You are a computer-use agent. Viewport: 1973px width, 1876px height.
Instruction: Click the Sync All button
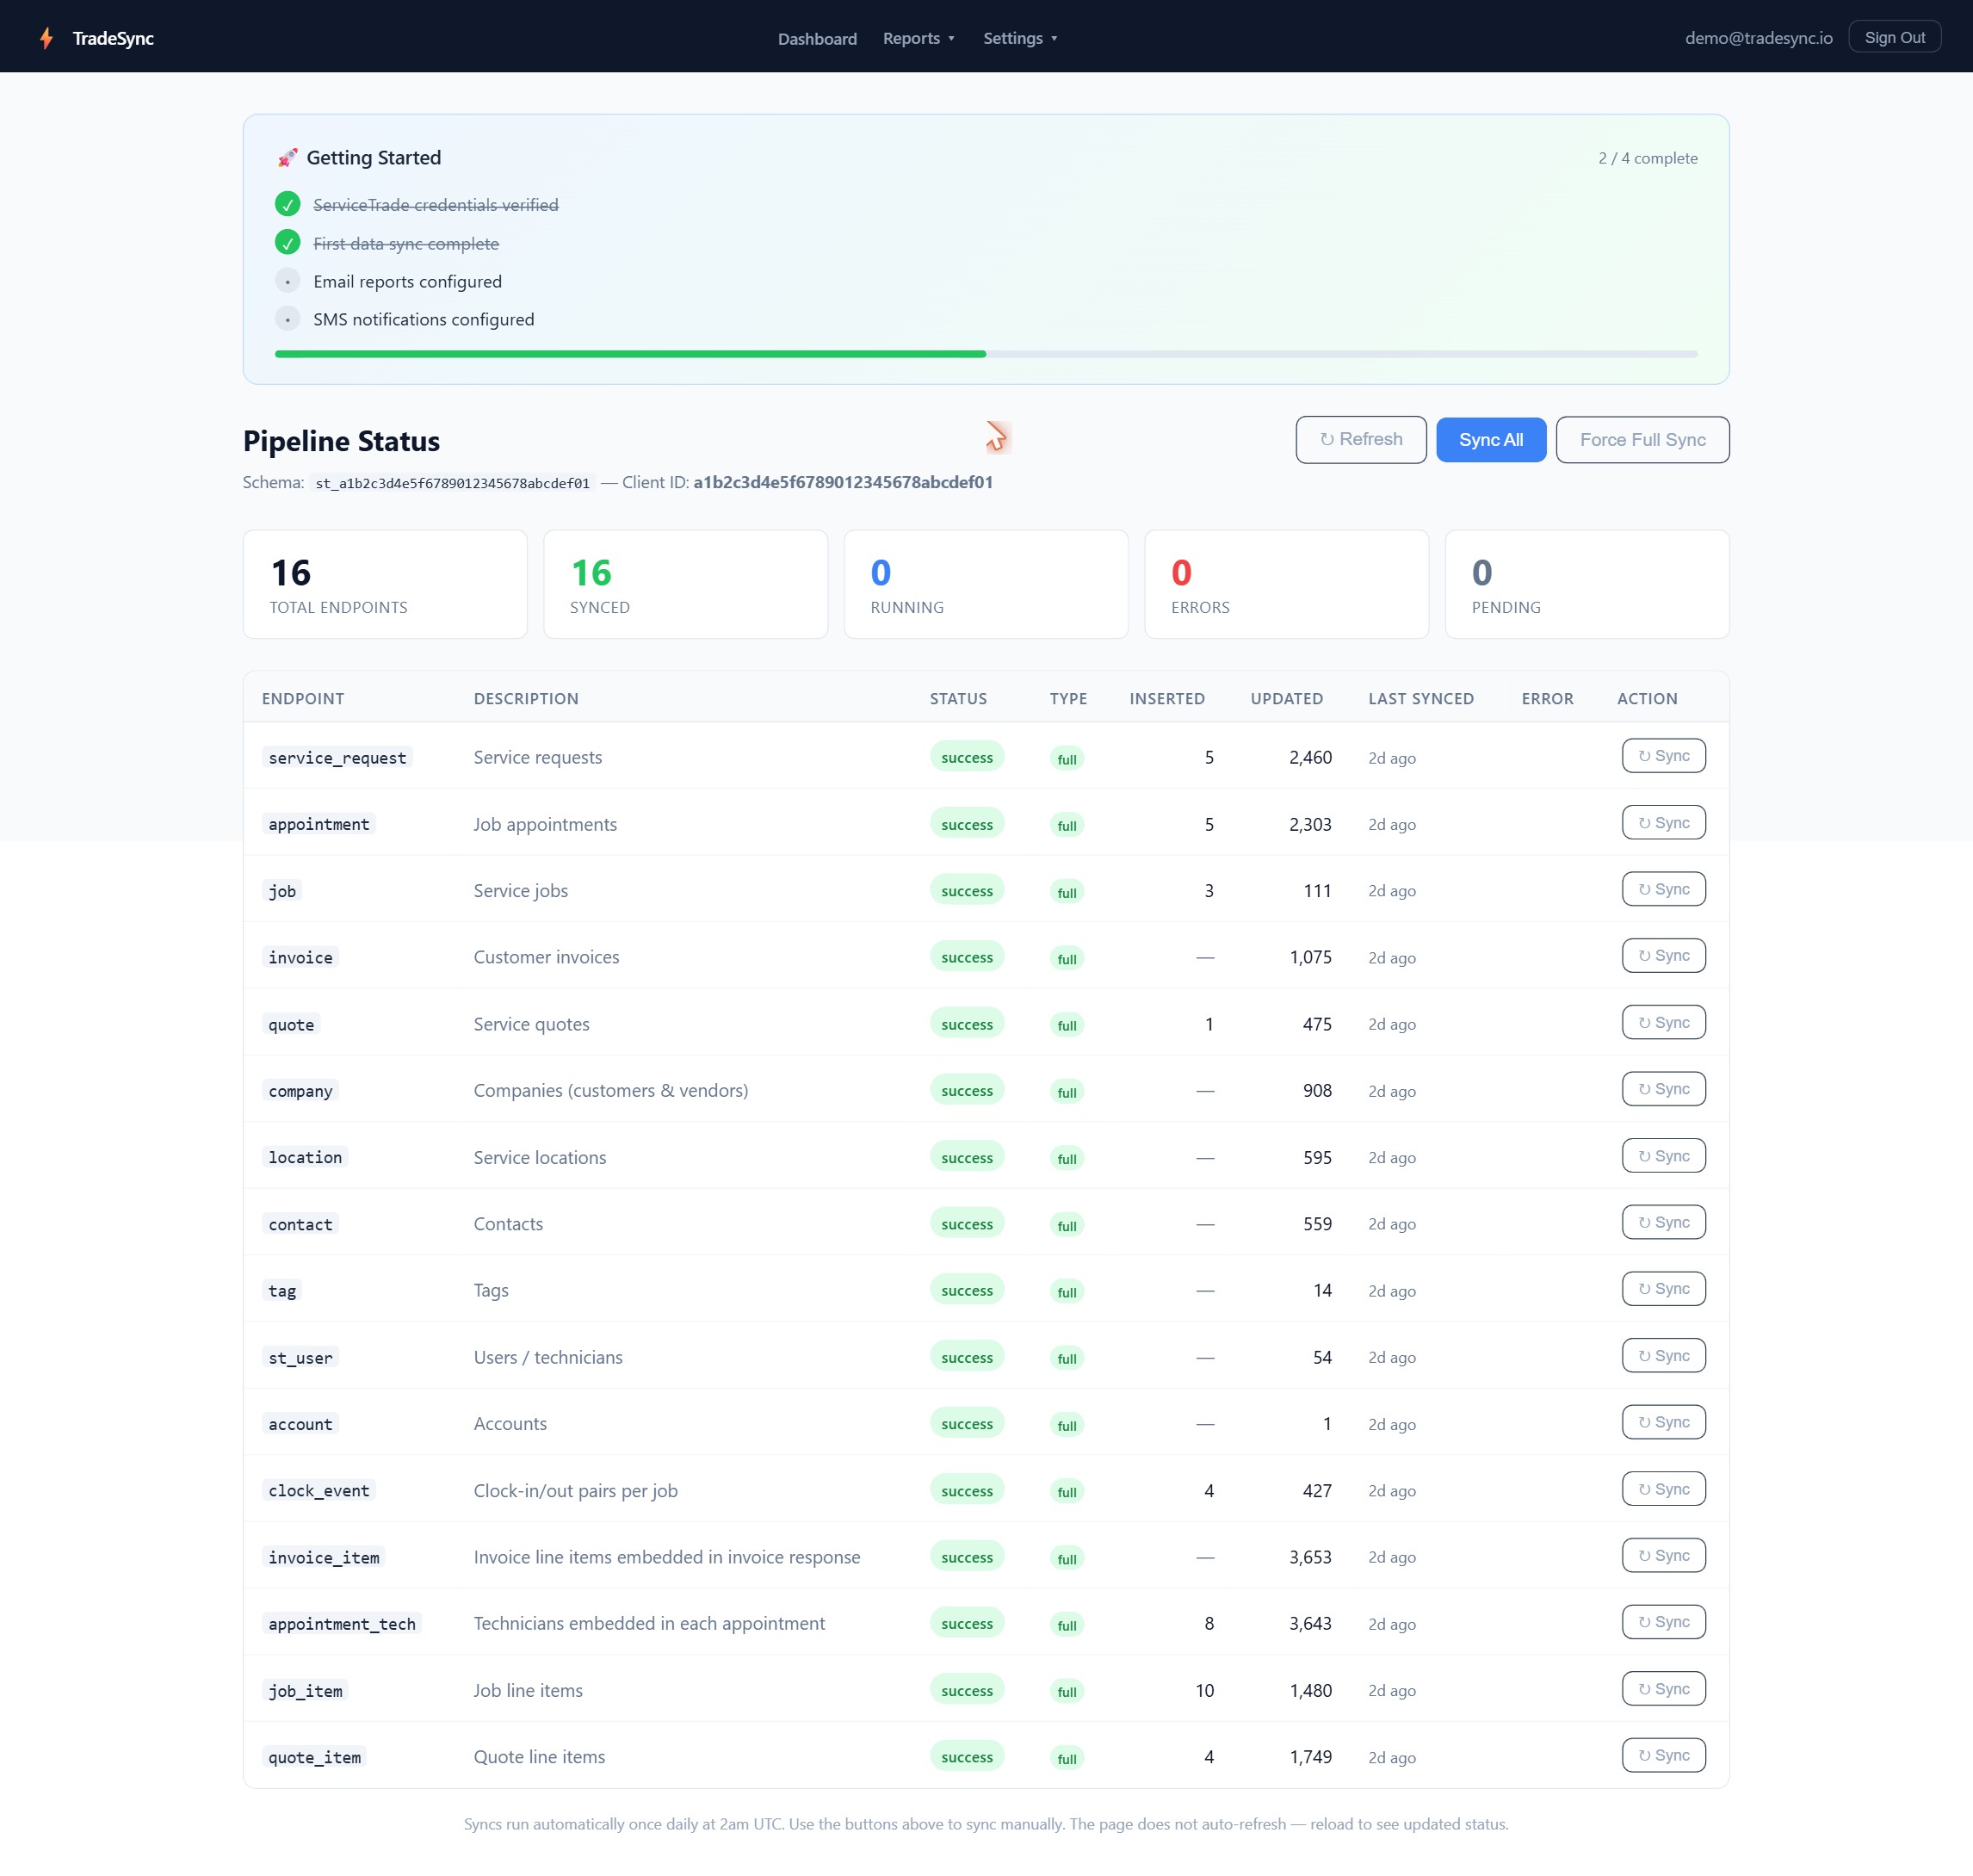1490,439
